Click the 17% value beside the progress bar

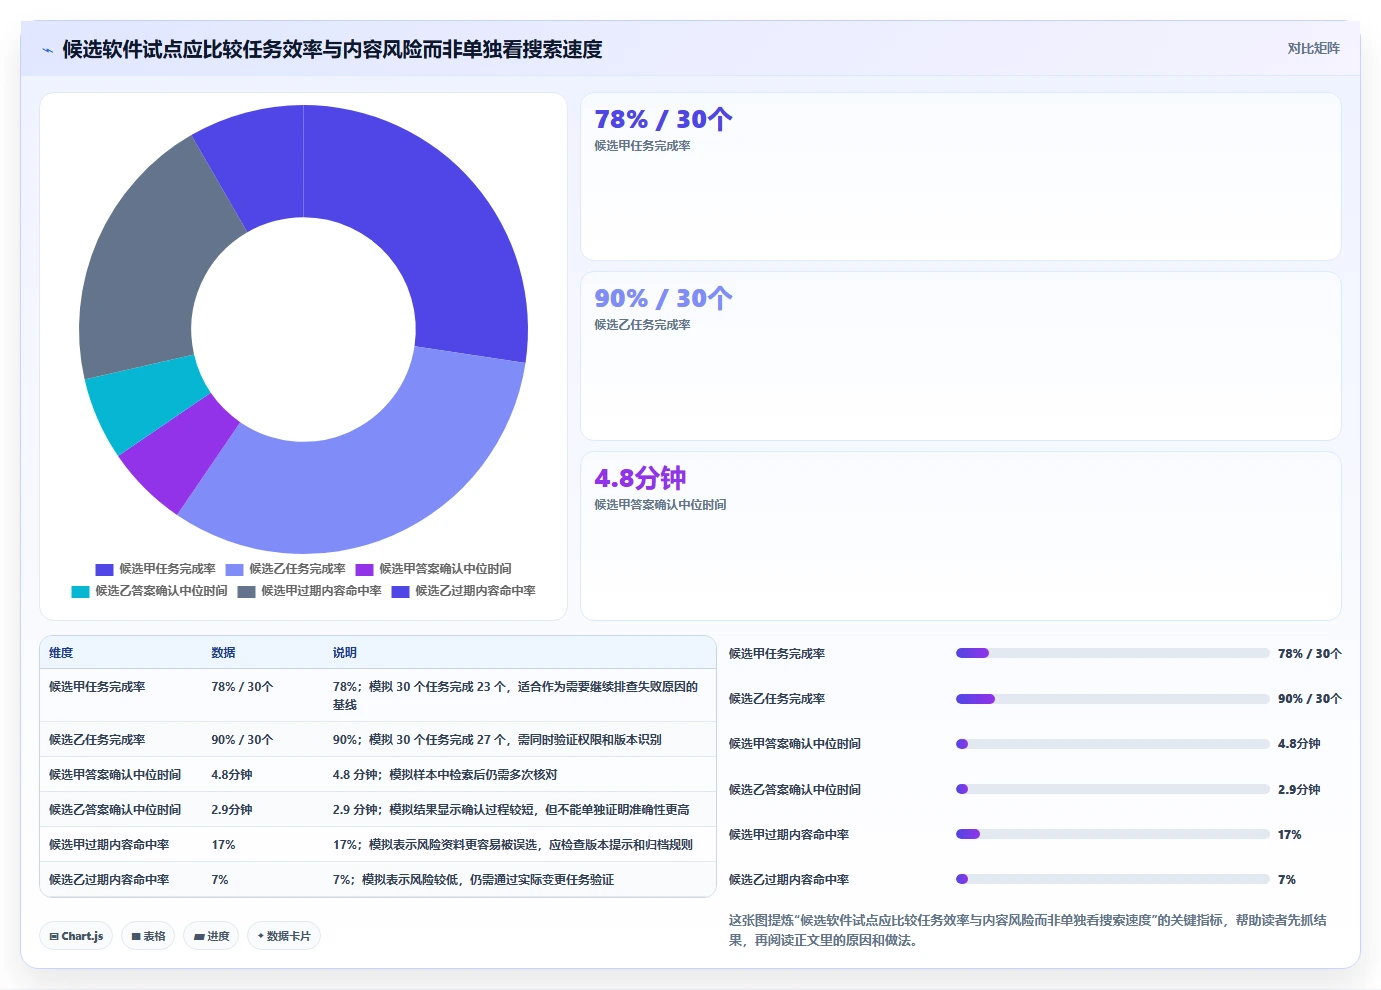[x=1290, y=834]
